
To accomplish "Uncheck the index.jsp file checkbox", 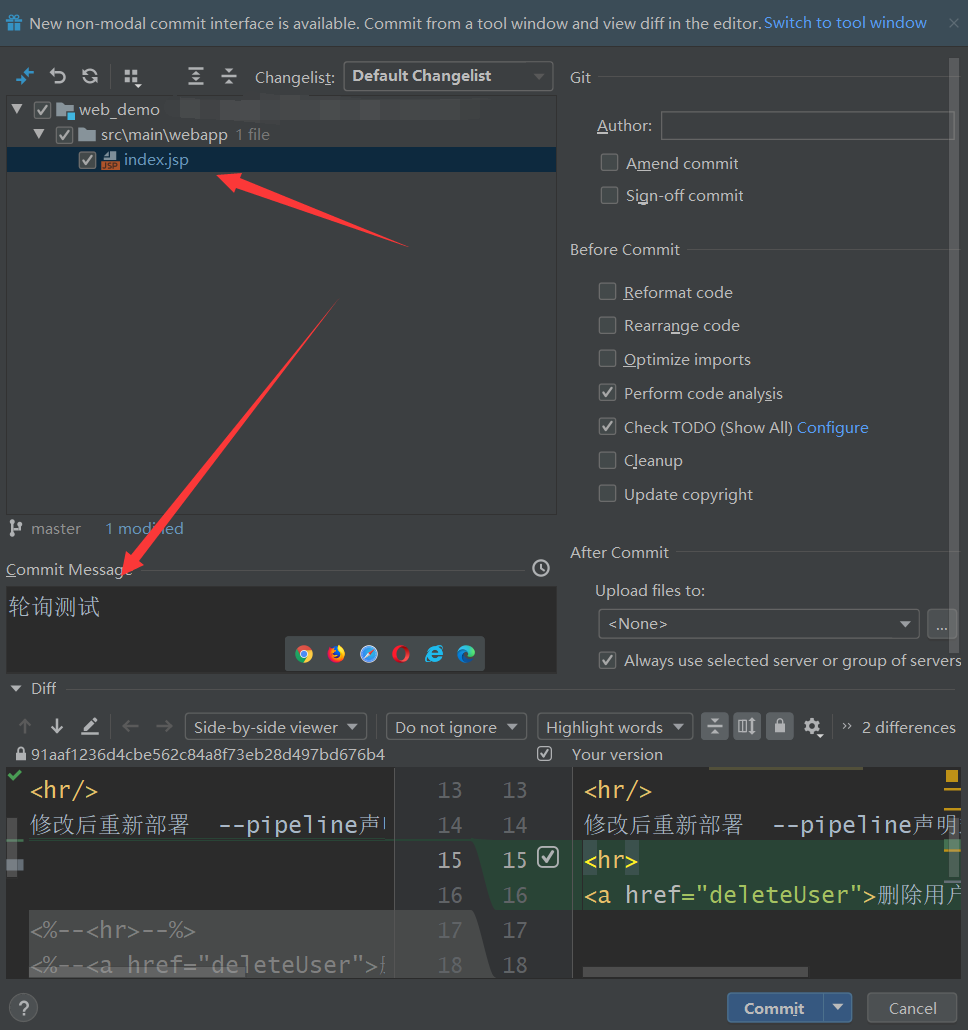I will pos(87,160).
